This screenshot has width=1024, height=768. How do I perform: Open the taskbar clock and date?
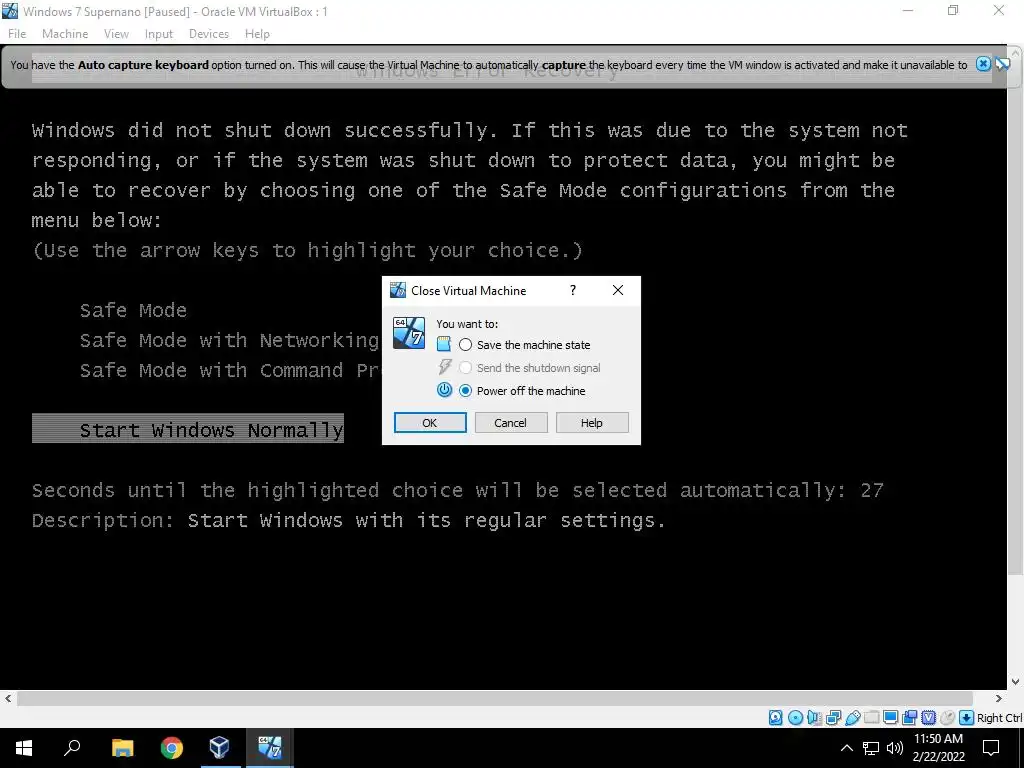click(x=938, y=748)
